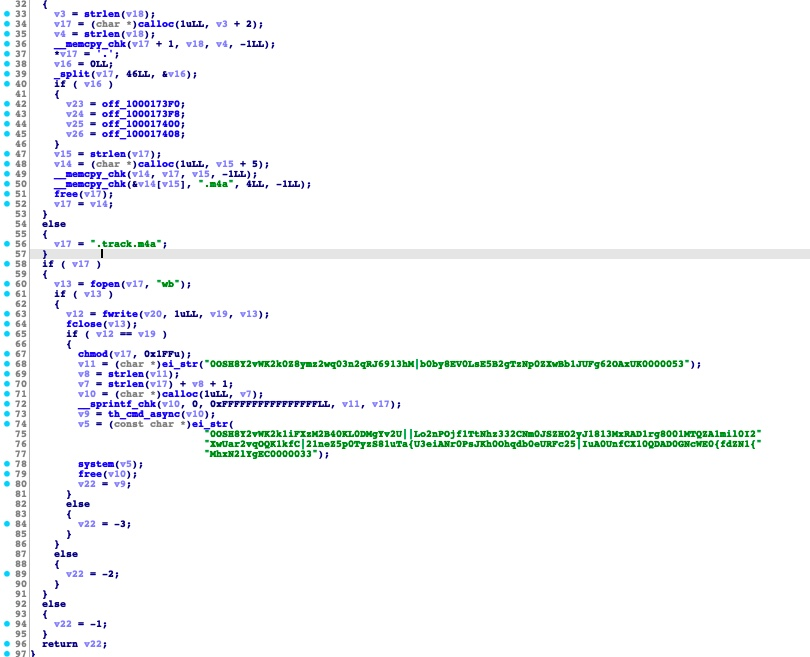810x657 pixels.
Task: Click the system function call on line 78
Action: pyautogui.click(x=96, y=464)
